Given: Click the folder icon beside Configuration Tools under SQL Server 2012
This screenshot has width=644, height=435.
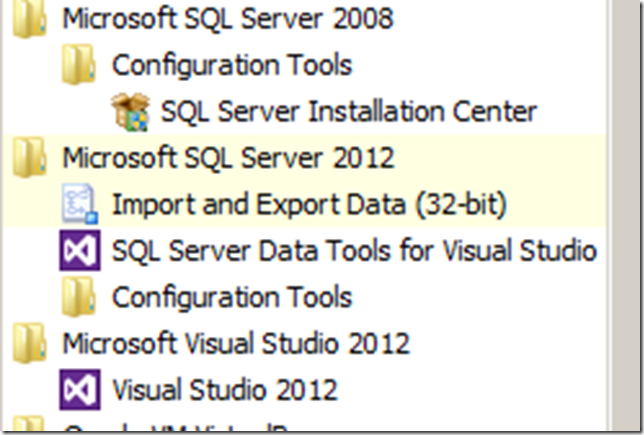Looking at the screenshot, I should point(78,297).
